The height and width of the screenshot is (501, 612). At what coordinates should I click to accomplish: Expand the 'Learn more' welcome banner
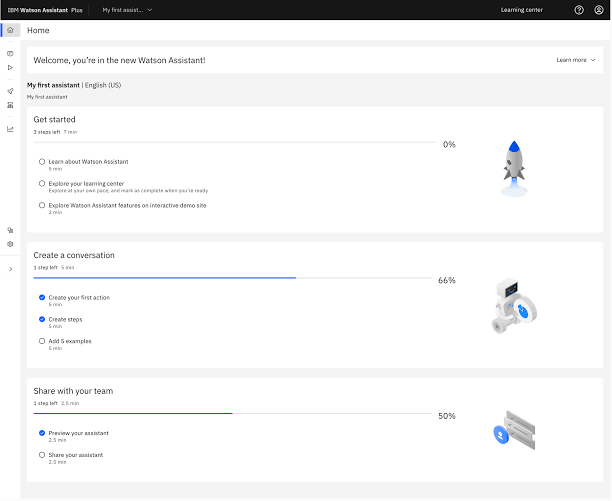point(575,60)
